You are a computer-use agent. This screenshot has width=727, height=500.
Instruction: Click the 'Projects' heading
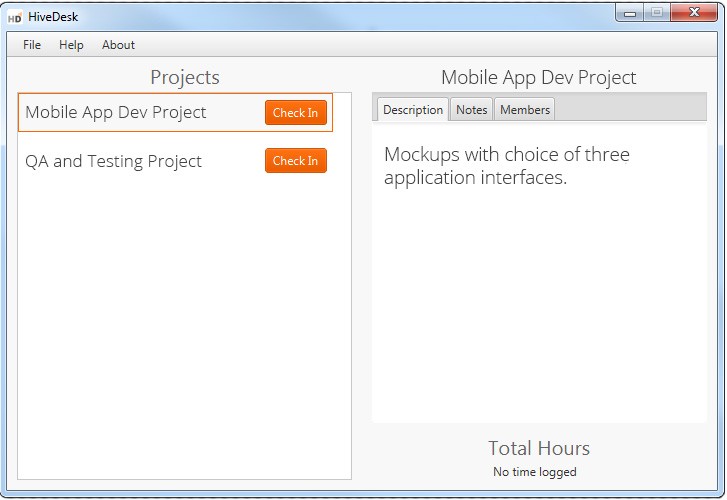185,77
